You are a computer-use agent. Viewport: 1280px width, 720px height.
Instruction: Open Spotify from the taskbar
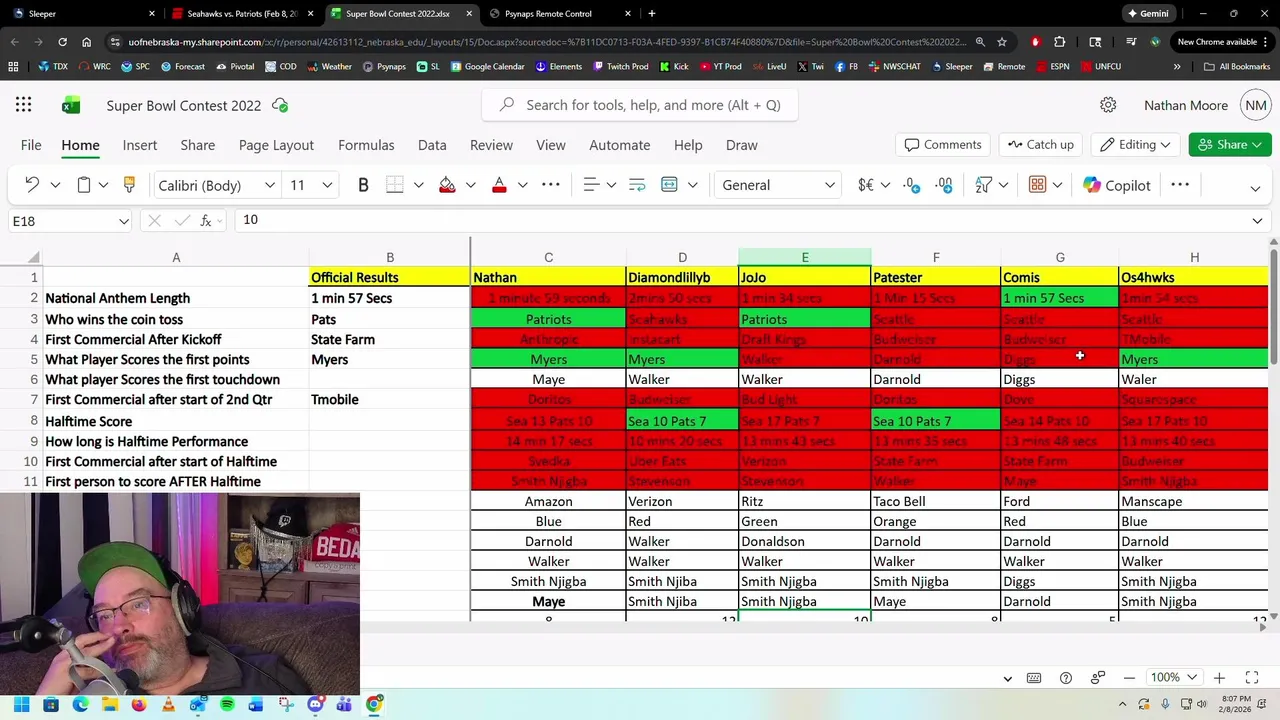click(x=227, y=704)
